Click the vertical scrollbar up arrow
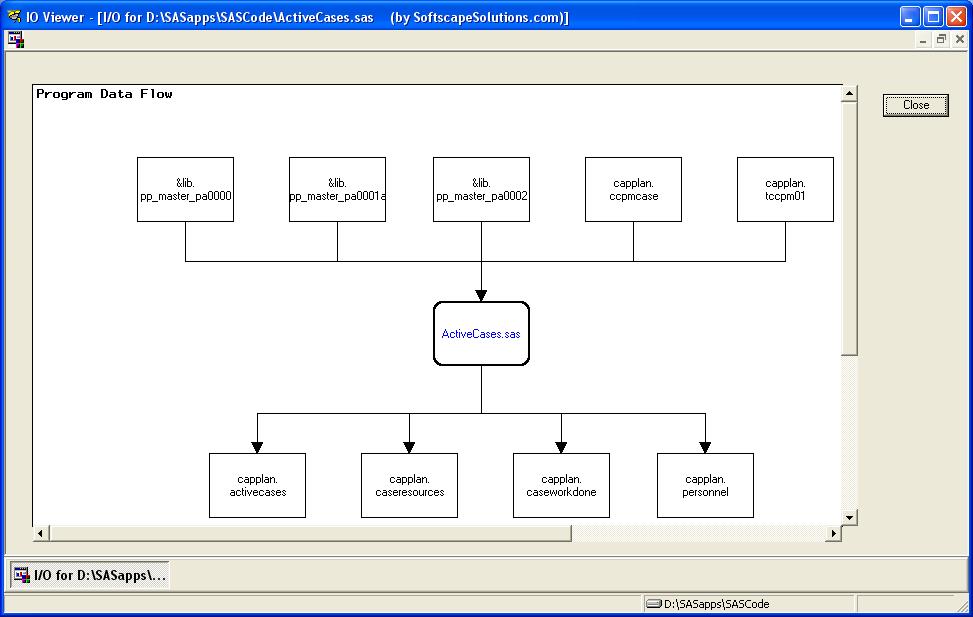Image resolution: width=973 pixels, height=617 pixels. click(x=849, y=94)
